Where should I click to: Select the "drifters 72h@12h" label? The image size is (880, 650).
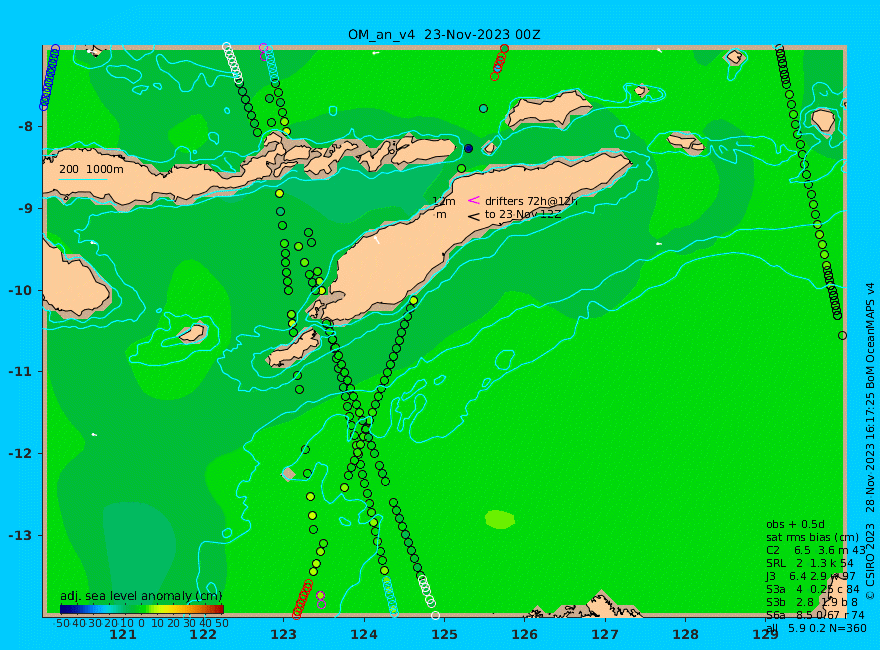click(531, 201)
